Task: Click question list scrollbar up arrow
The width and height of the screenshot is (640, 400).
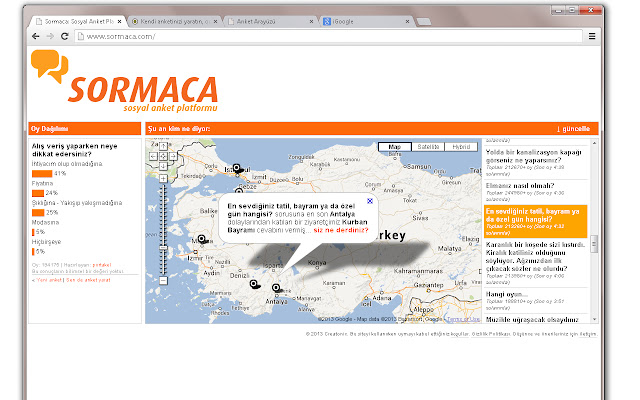Action: (x=594, y=143)
